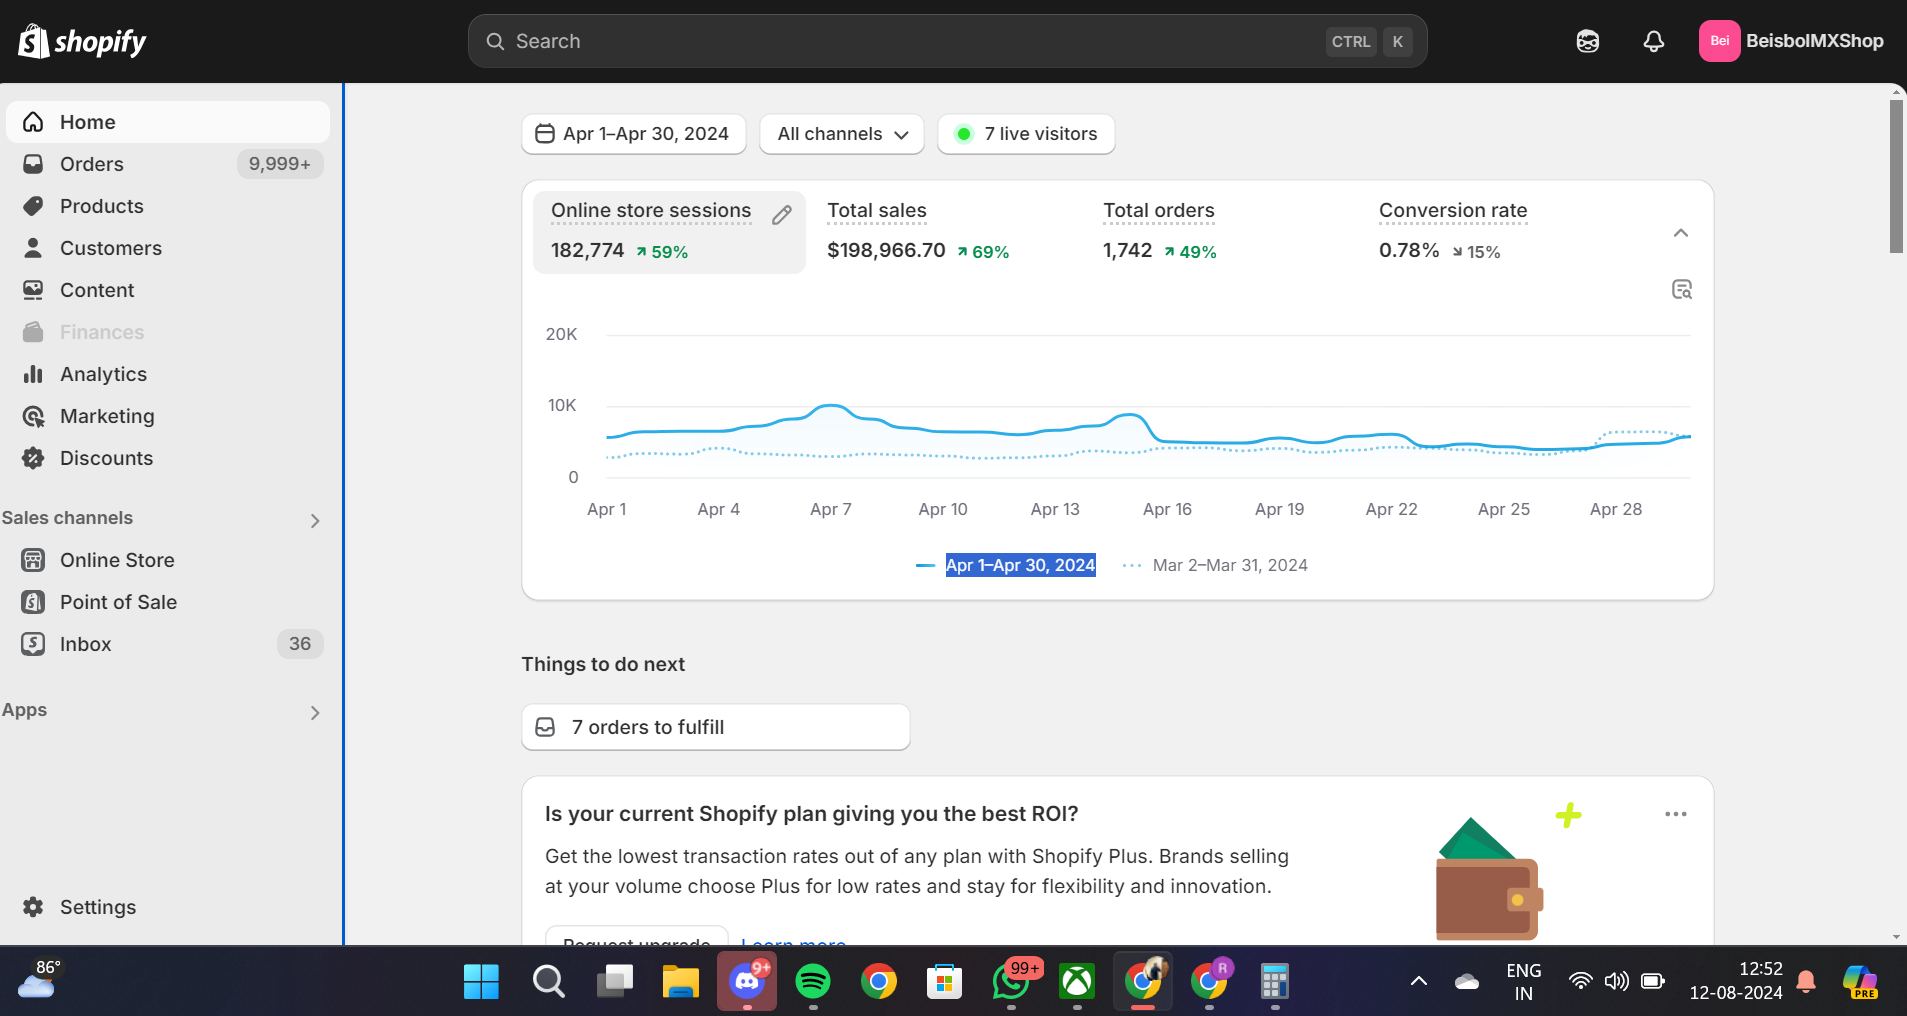This screenshot has width=1907, height=1016.
Task: Select Conversion rate metric
Action: tap(1453, 232)
